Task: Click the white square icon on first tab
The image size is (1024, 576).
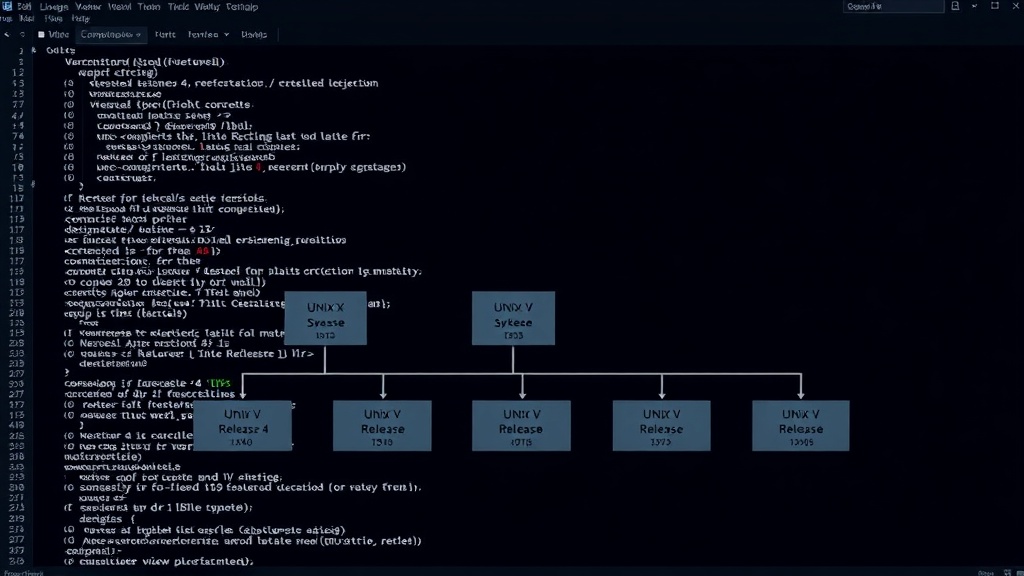Action: [x=41, y=35]
